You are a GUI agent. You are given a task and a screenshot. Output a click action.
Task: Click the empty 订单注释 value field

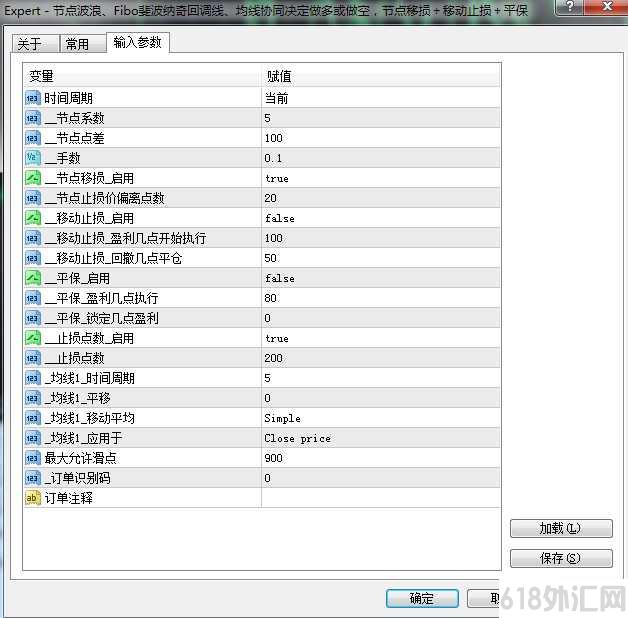(x=381, y=498)
